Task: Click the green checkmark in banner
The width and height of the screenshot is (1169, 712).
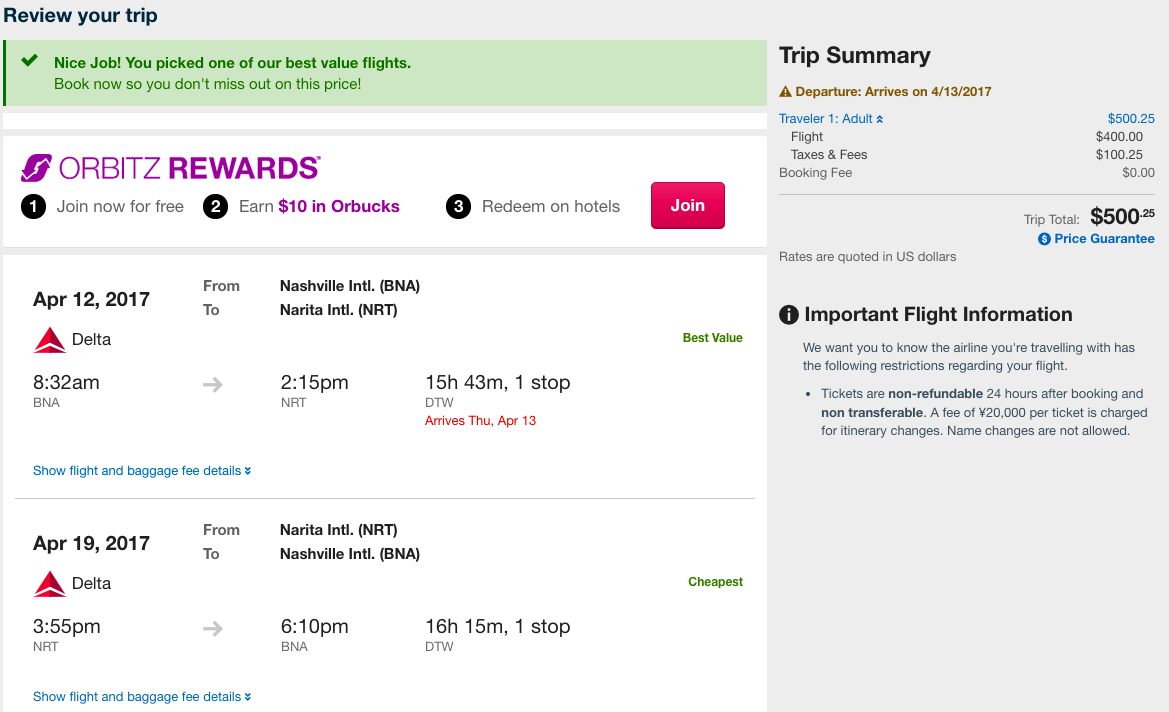Action: (30, 60)
